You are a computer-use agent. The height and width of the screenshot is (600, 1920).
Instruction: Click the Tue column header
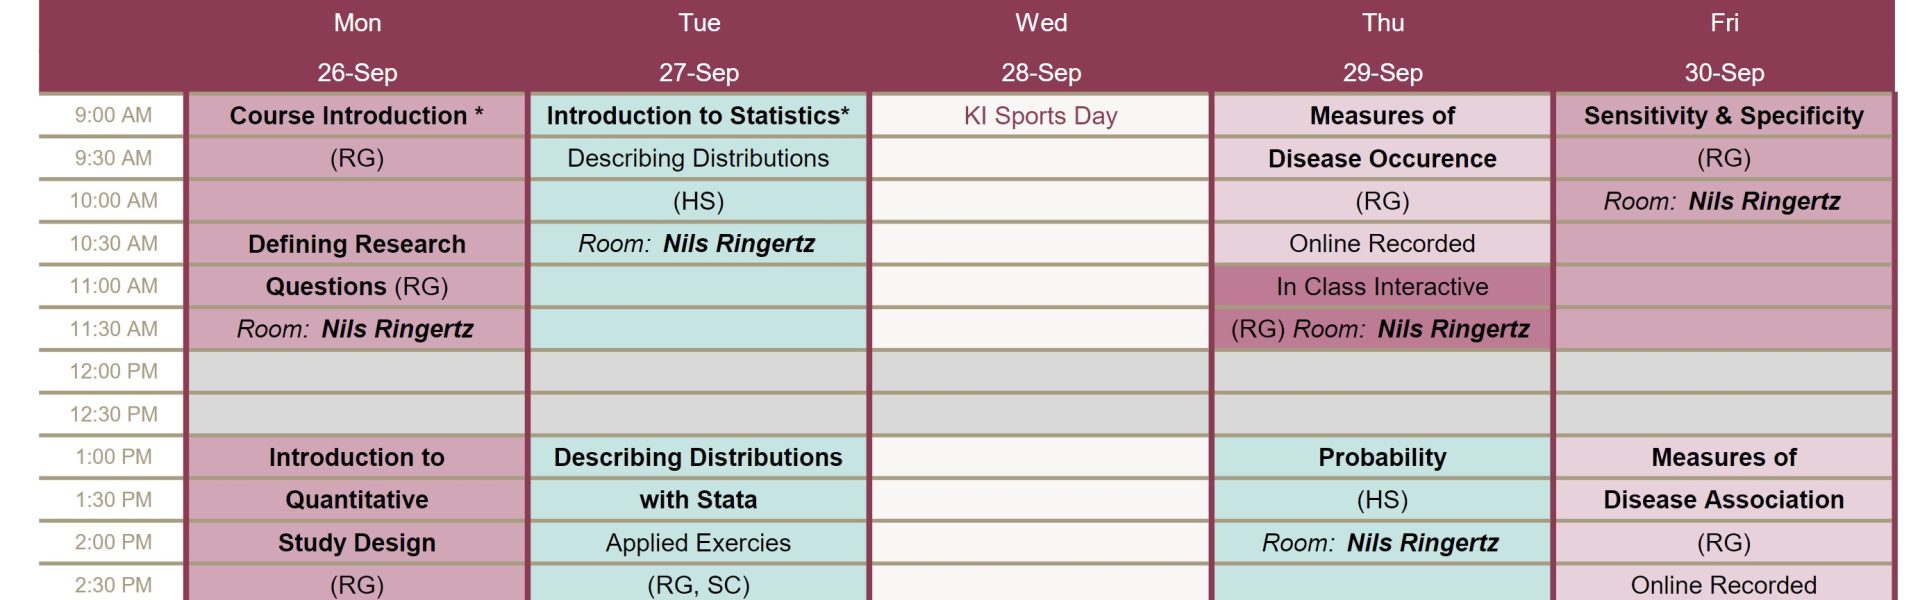(699, 47)
